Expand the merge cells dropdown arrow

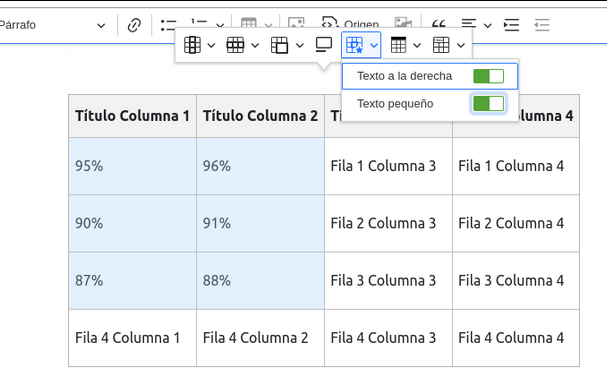pyautogui.click(x=300, y=45)
